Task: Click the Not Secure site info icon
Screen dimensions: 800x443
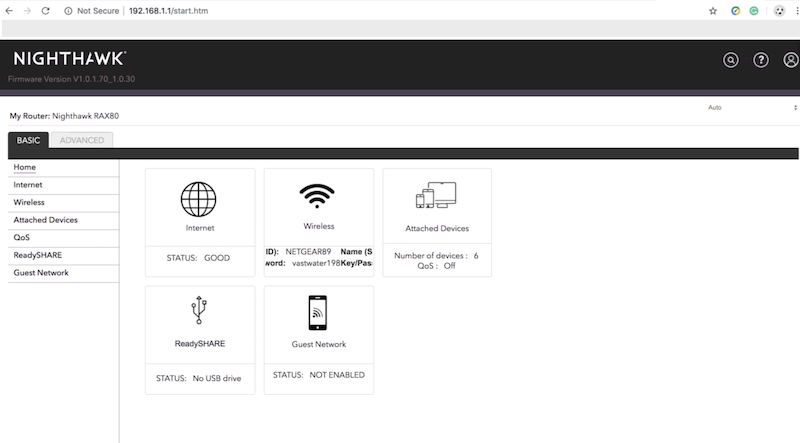Action: [68, 11]
